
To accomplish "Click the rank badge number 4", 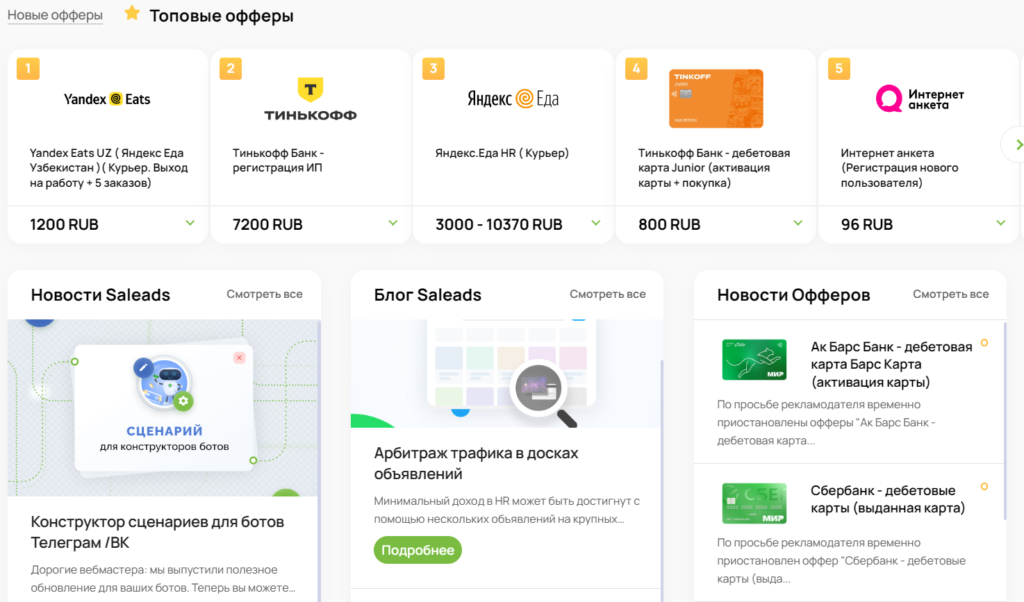I will (x=636, y=69).
